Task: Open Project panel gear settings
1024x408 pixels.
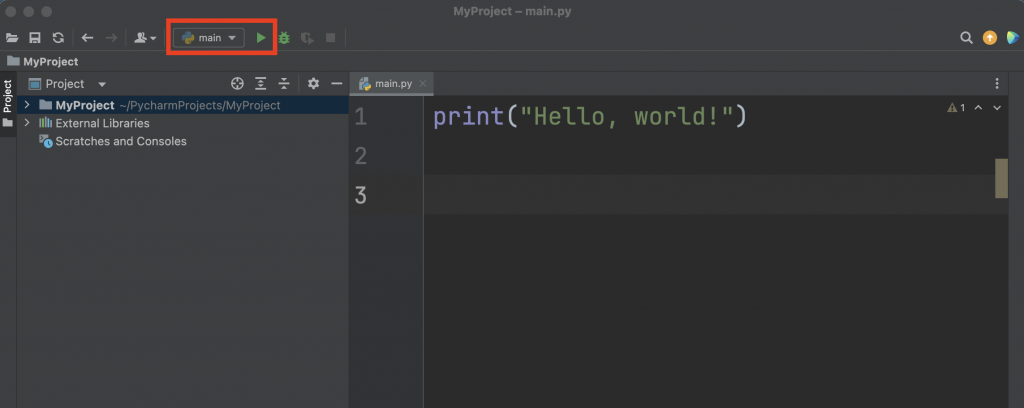Action: pos(313,84)
